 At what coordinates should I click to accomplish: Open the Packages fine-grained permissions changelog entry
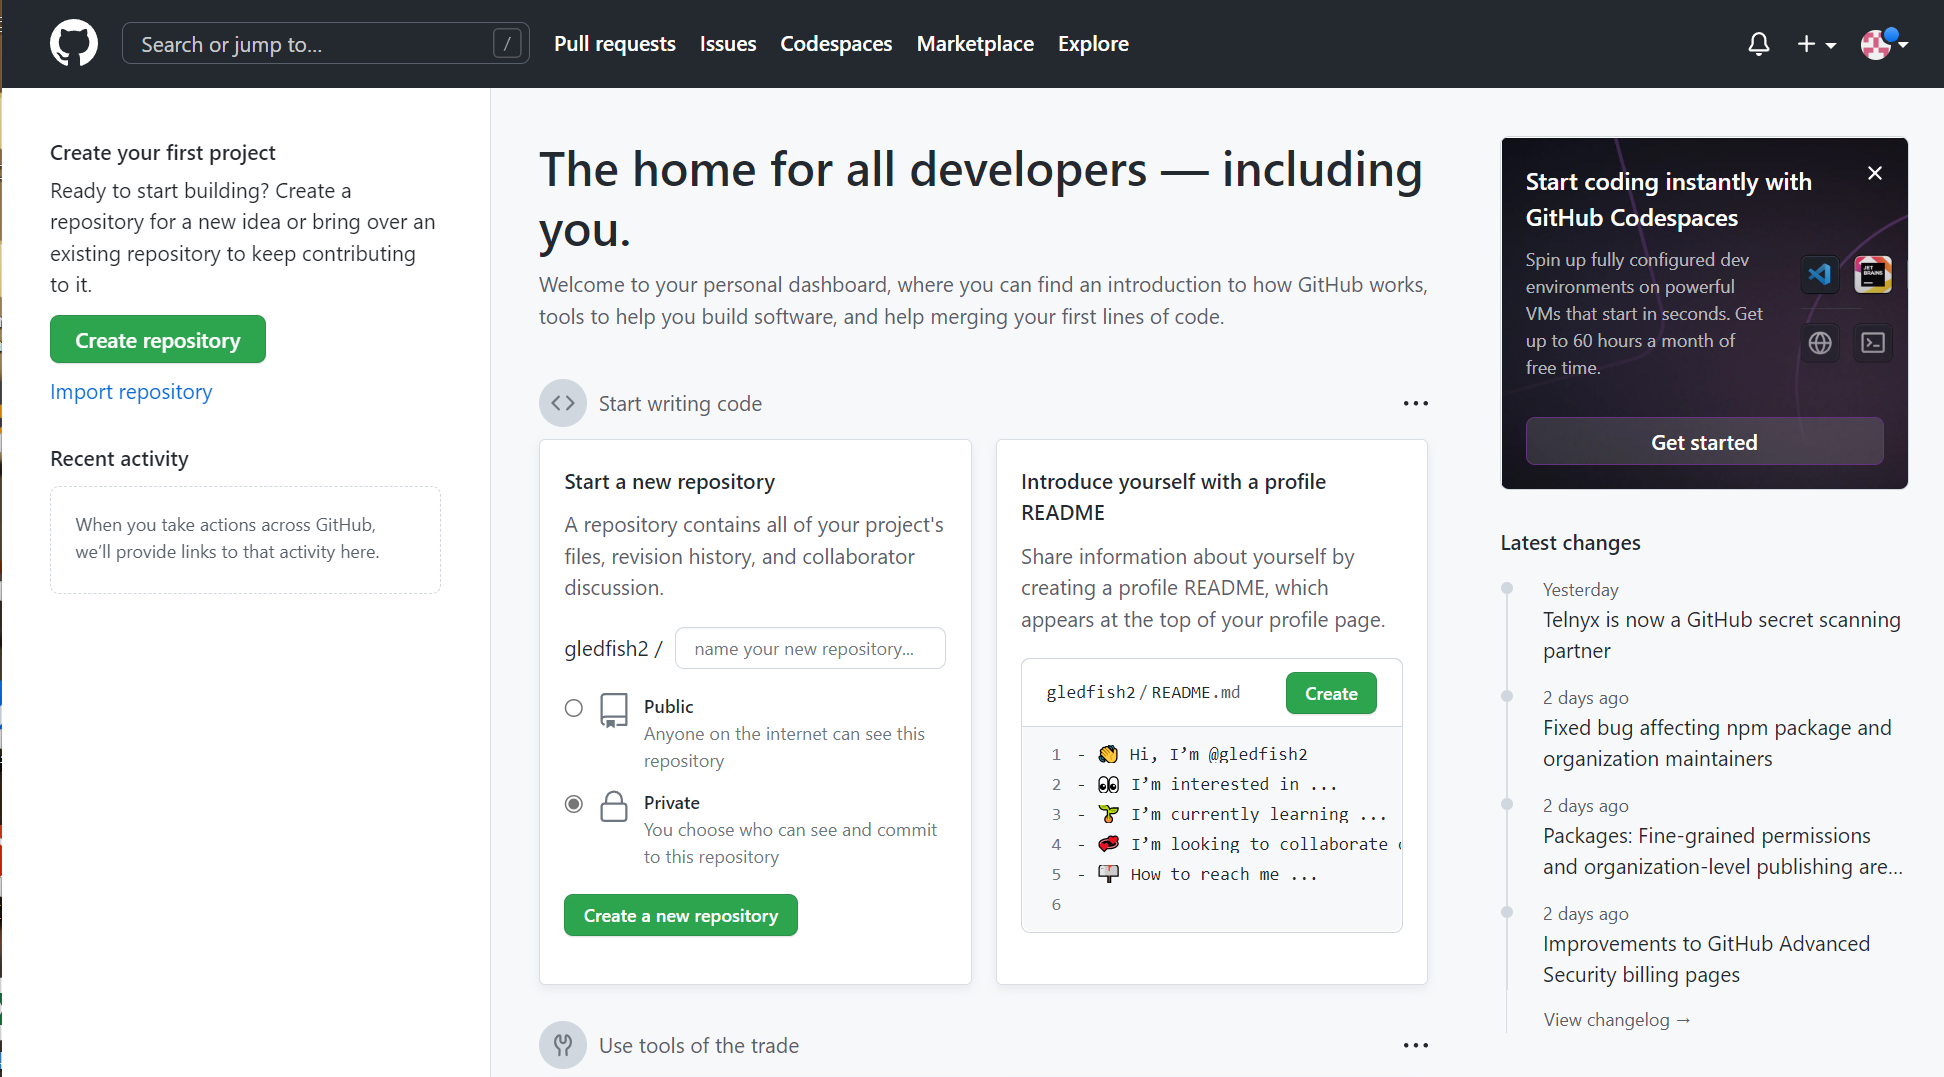1722,852
